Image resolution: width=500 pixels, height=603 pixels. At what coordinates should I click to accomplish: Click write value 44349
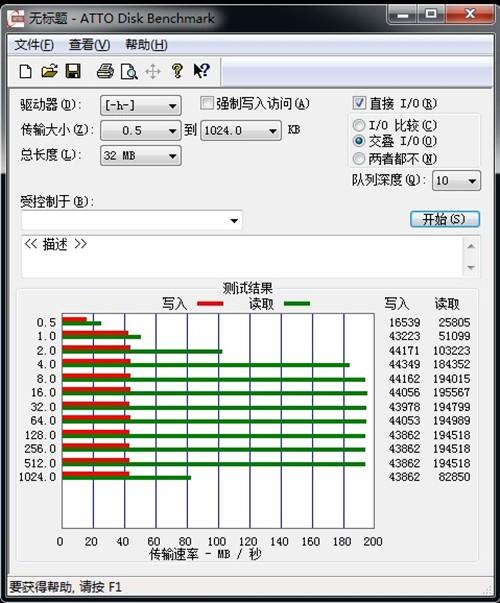[404, 364]
